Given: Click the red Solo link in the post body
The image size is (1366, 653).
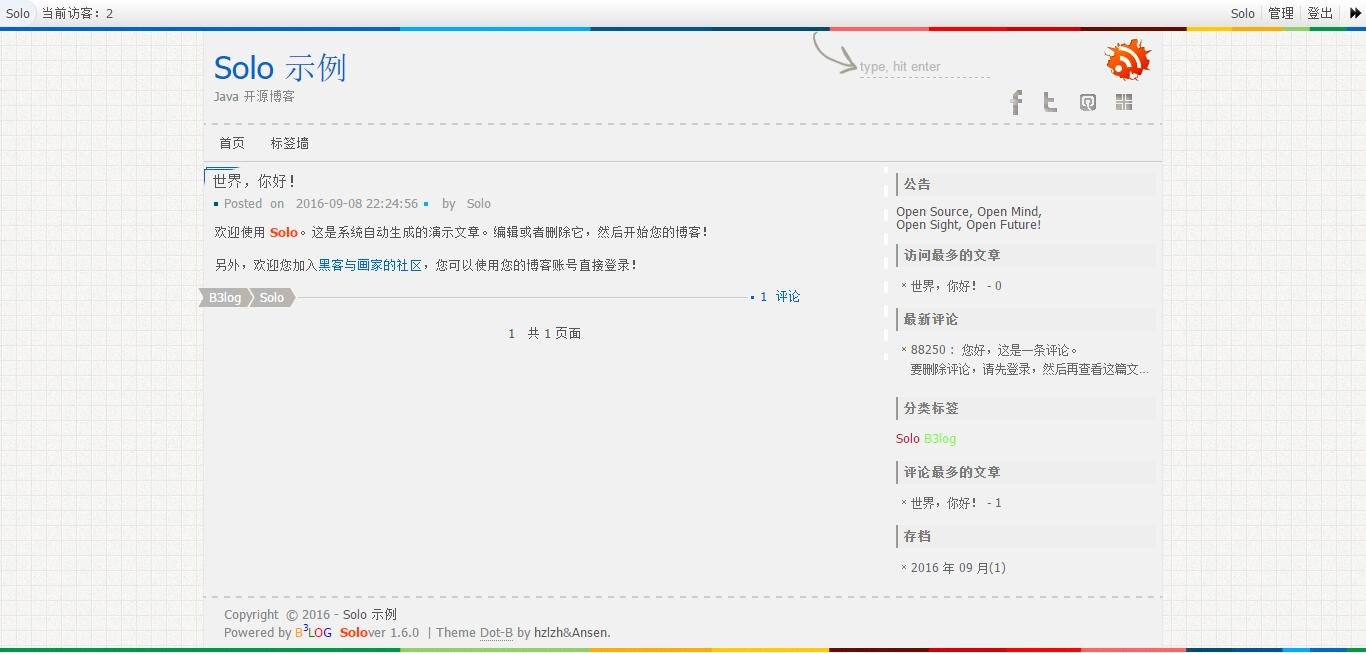Looking at the screenshot, I should pyautogui.click(x=283, y=232).
